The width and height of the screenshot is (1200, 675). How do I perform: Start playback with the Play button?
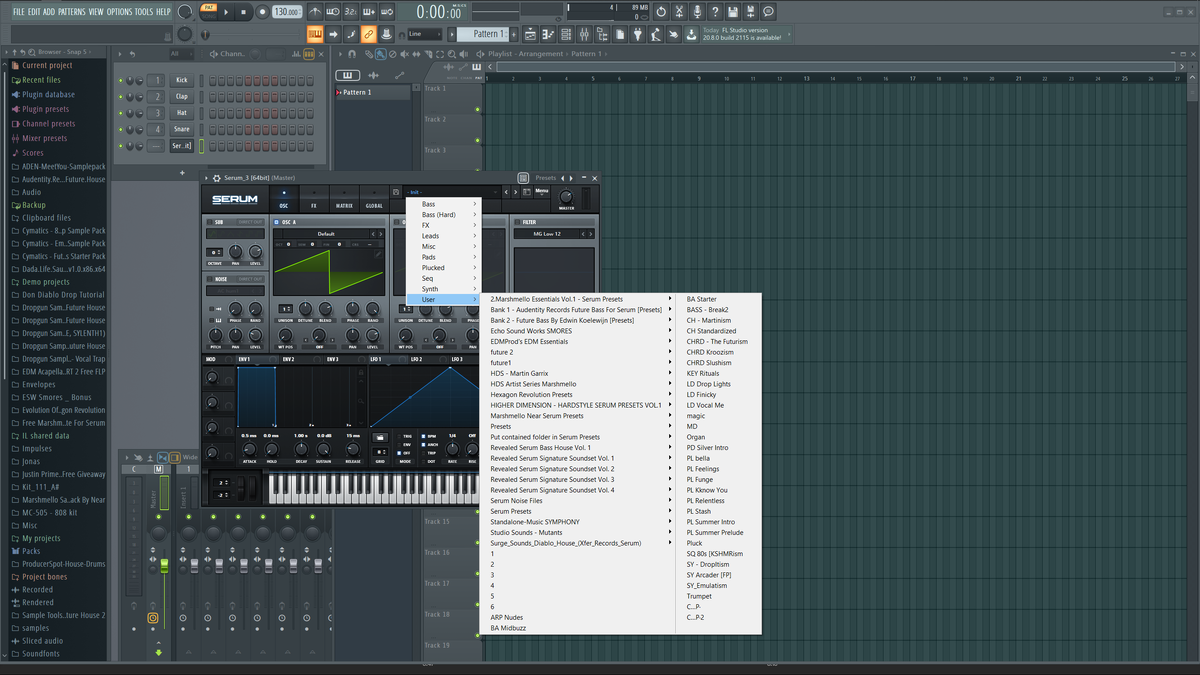[227, 12]
